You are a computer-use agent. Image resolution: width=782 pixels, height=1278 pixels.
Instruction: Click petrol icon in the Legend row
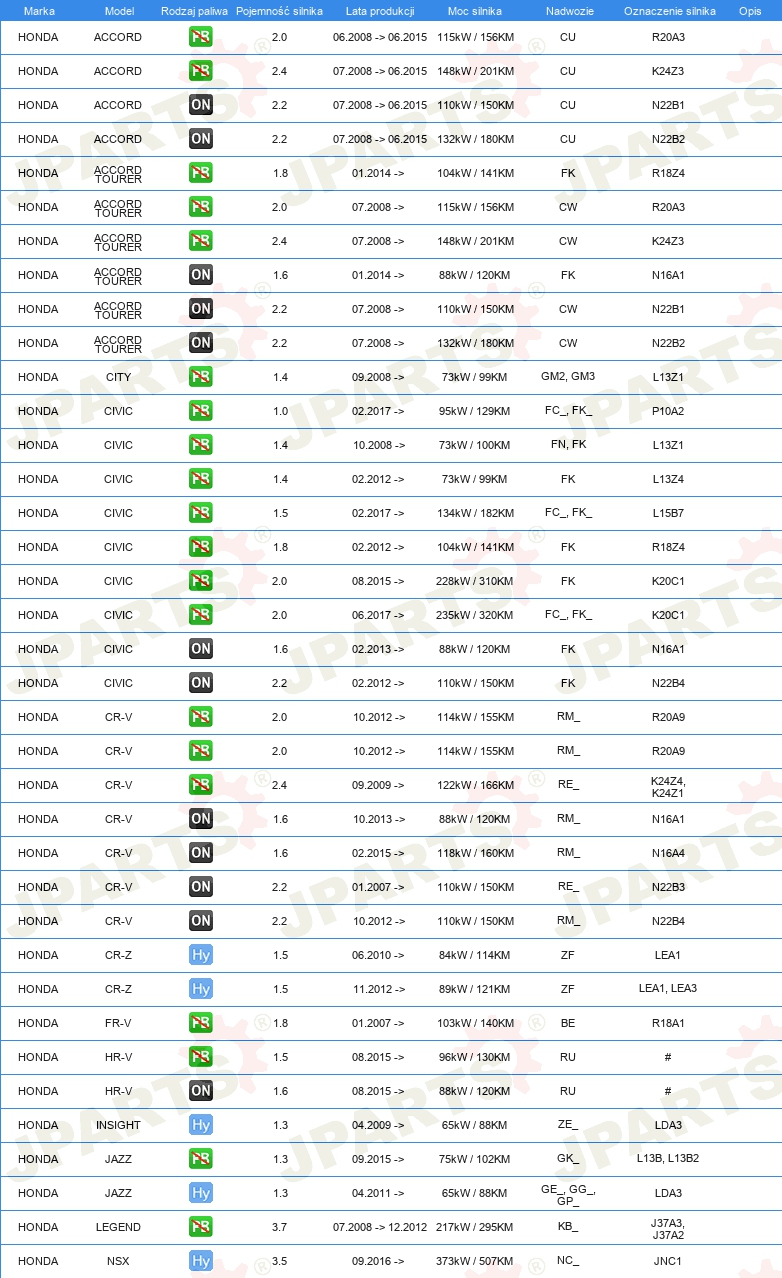(201, 1227)
